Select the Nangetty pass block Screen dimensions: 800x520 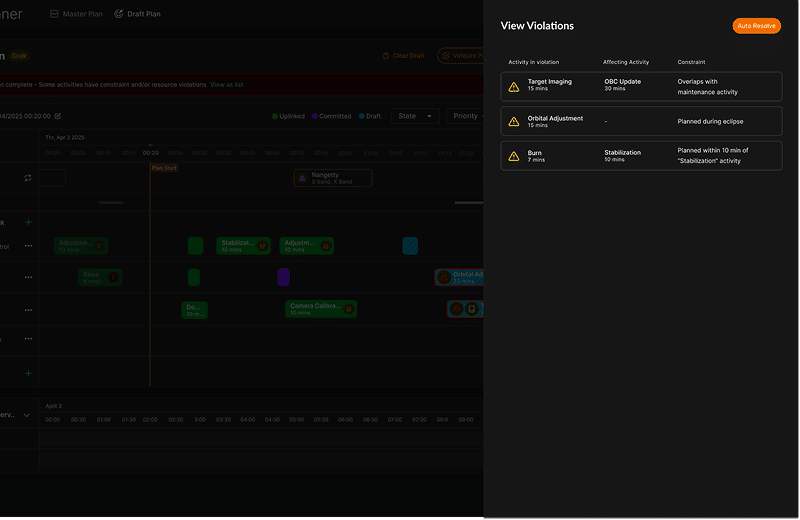(x=333, y=178)
